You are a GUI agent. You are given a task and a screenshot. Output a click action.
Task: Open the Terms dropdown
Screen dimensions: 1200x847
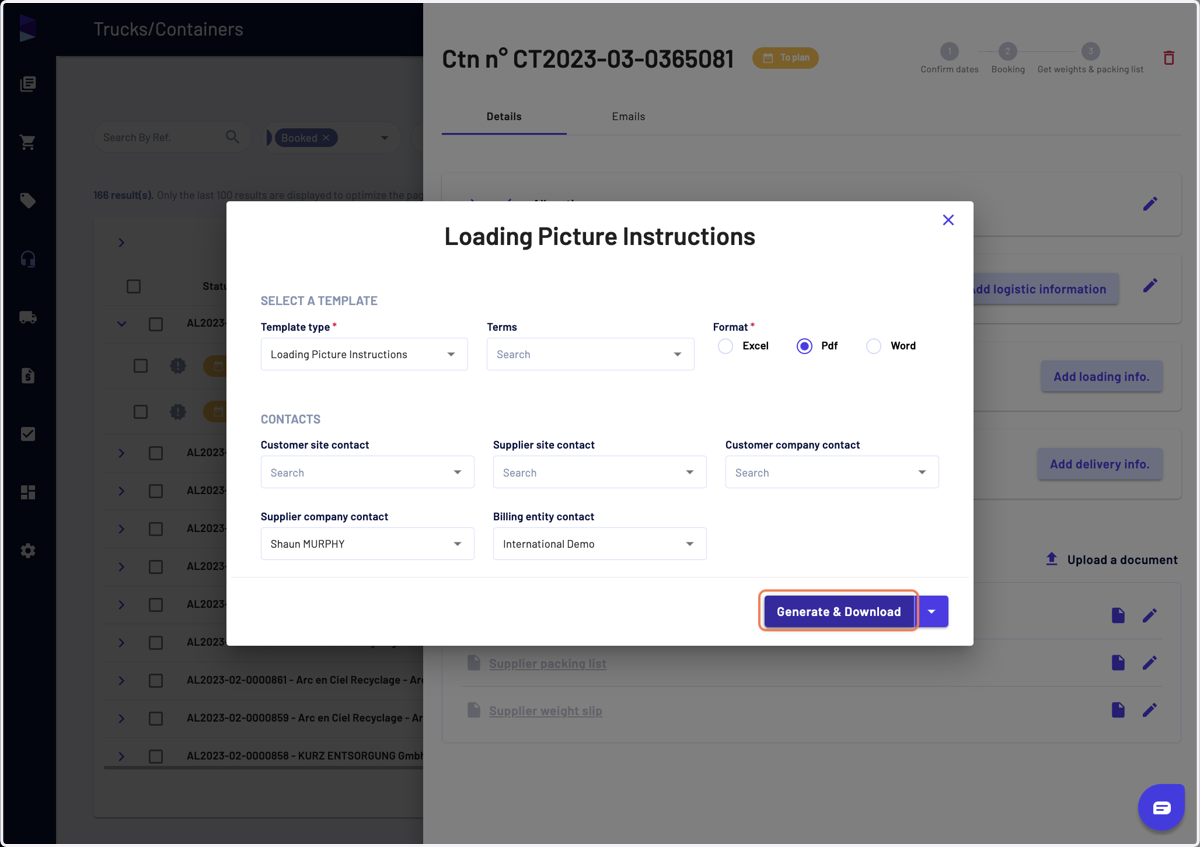[x=590, y=354]
